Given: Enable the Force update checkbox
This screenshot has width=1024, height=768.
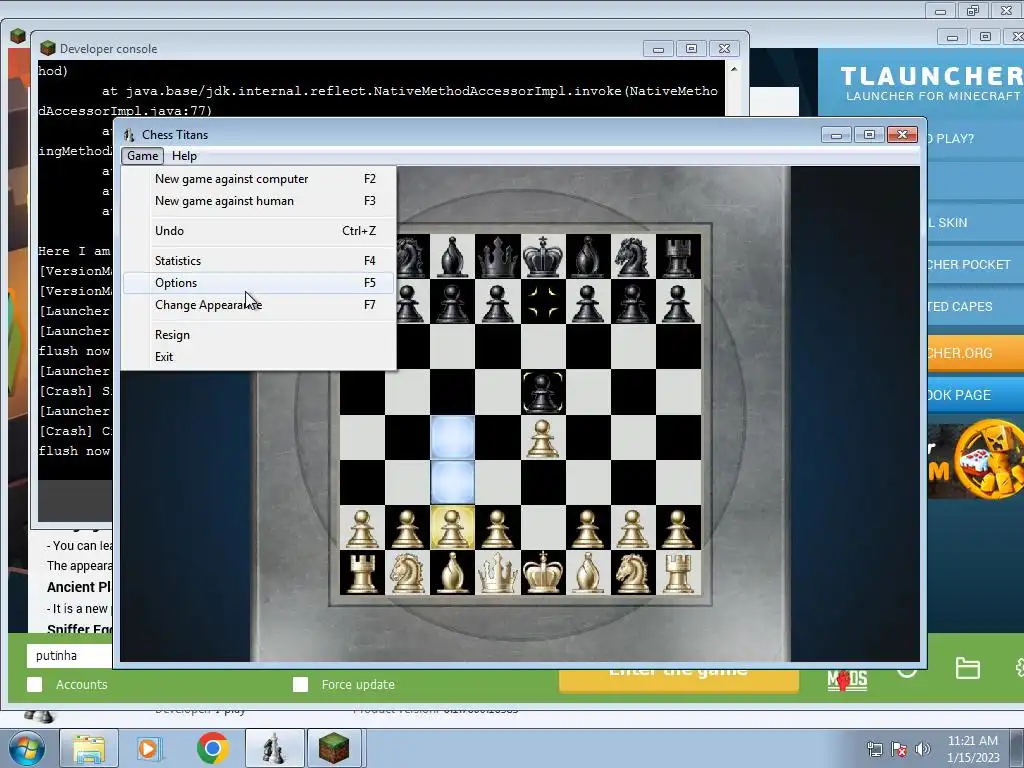Looking at the screenshot, I should click(300, 684).
